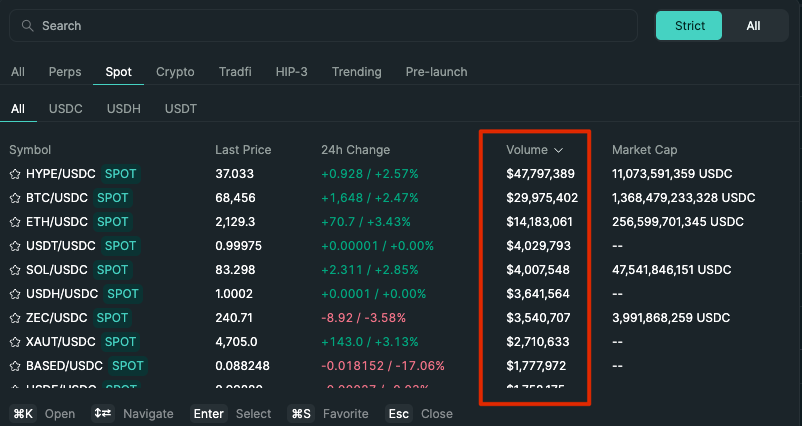Switch to the Crypto tab
This screenshot has width=802, height=426.
[x=175, y=72]
